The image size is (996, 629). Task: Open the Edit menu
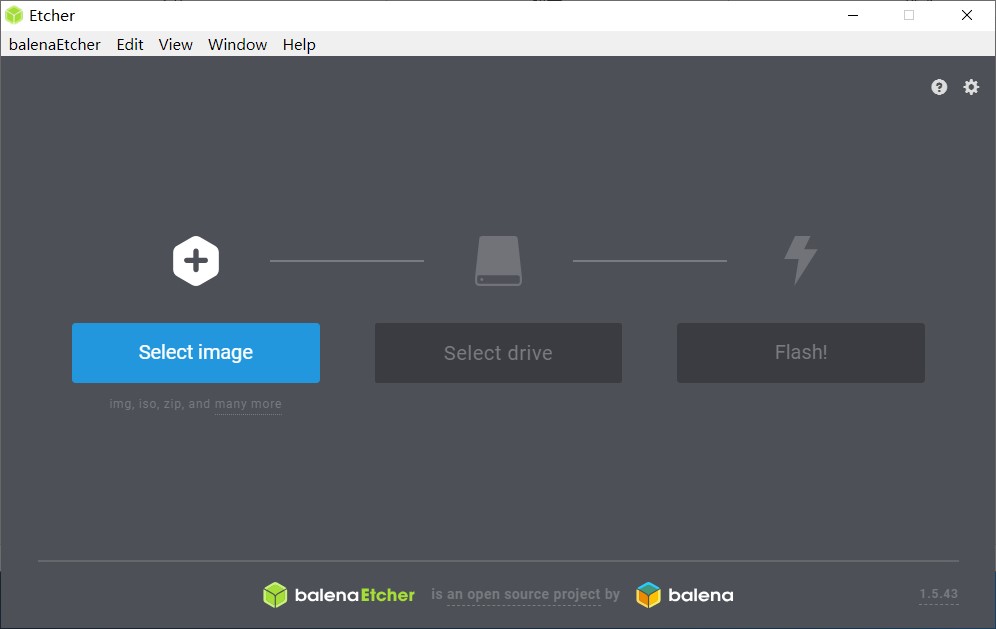[x=130, y=44]
